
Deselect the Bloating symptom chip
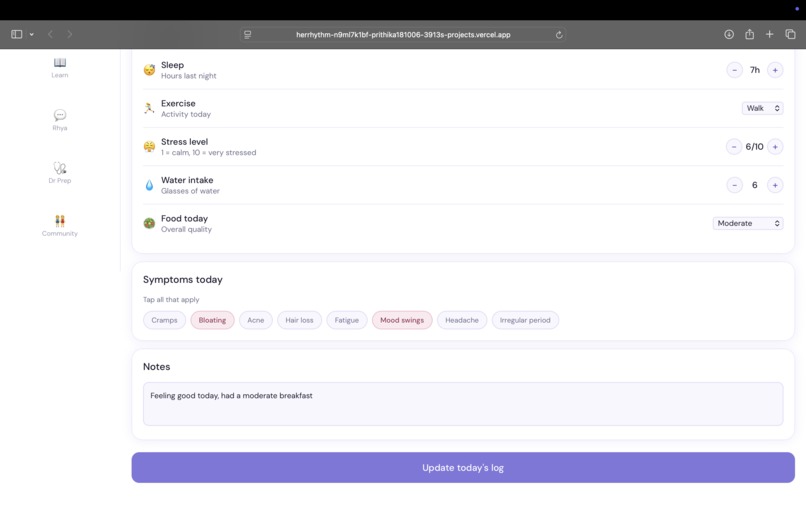(x=212, y=320)
